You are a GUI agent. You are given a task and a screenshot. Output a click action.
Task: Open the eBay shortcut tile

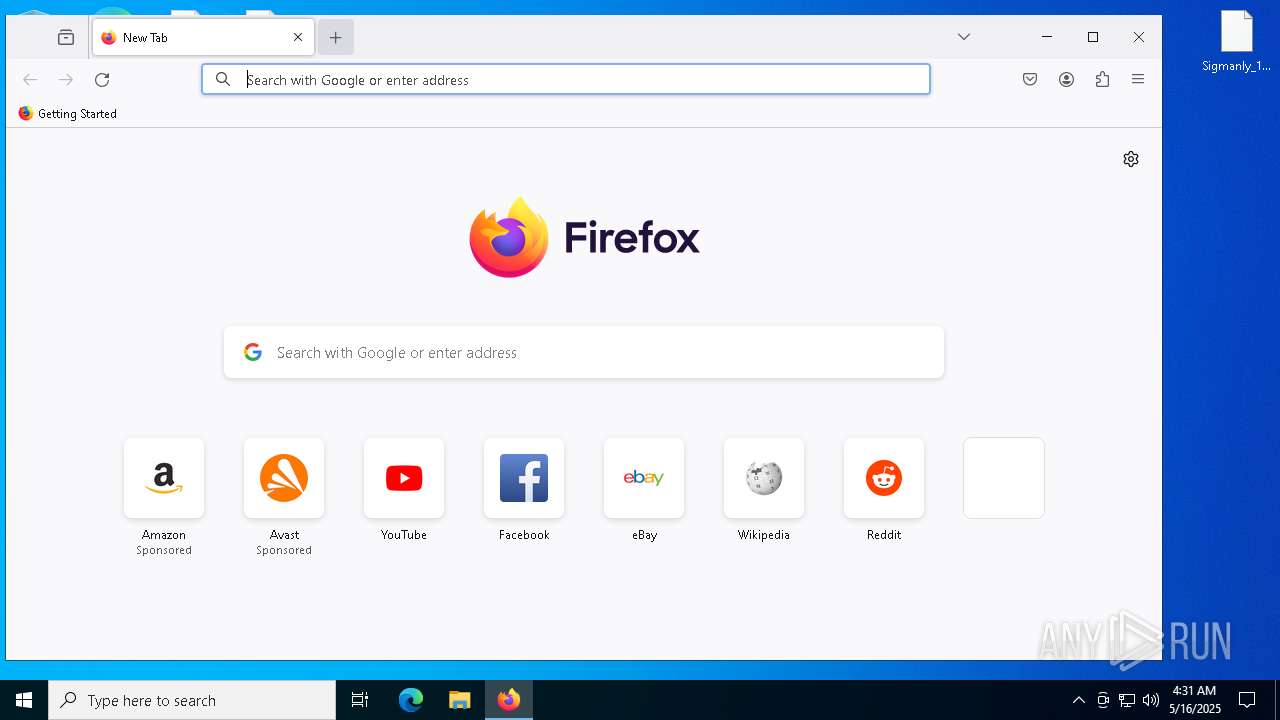tap(644, 478)
